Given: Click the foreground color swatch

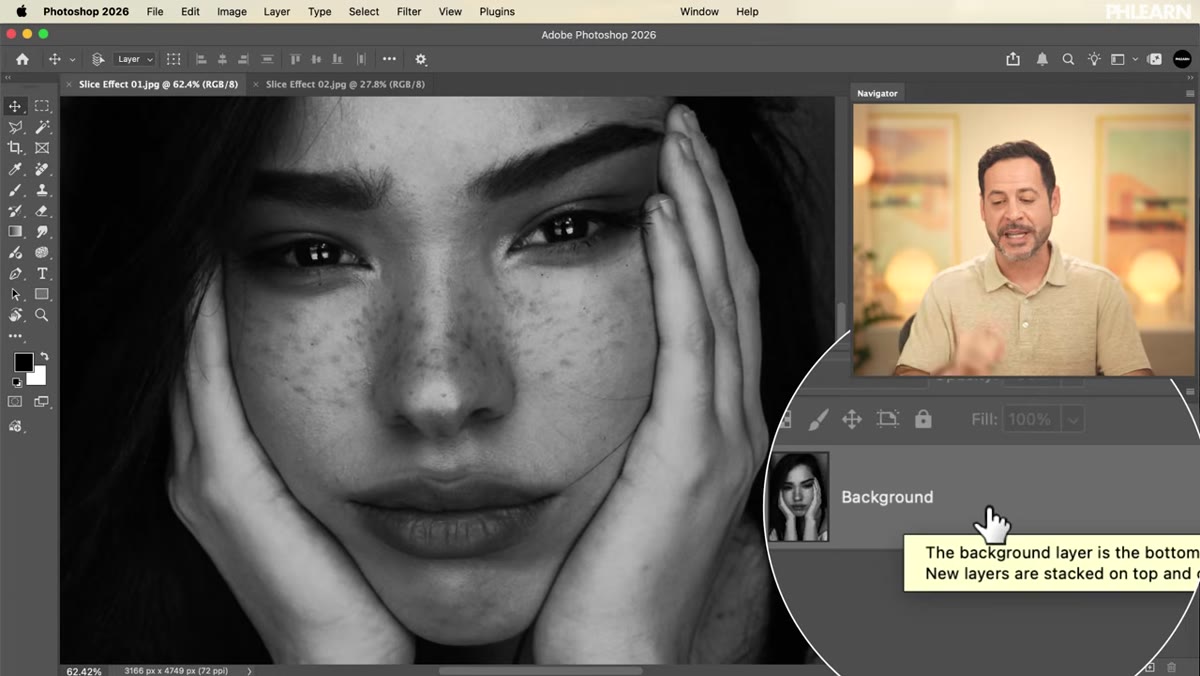Looking at the screenshot, I should pyautogui.click(x=23, y=362).
